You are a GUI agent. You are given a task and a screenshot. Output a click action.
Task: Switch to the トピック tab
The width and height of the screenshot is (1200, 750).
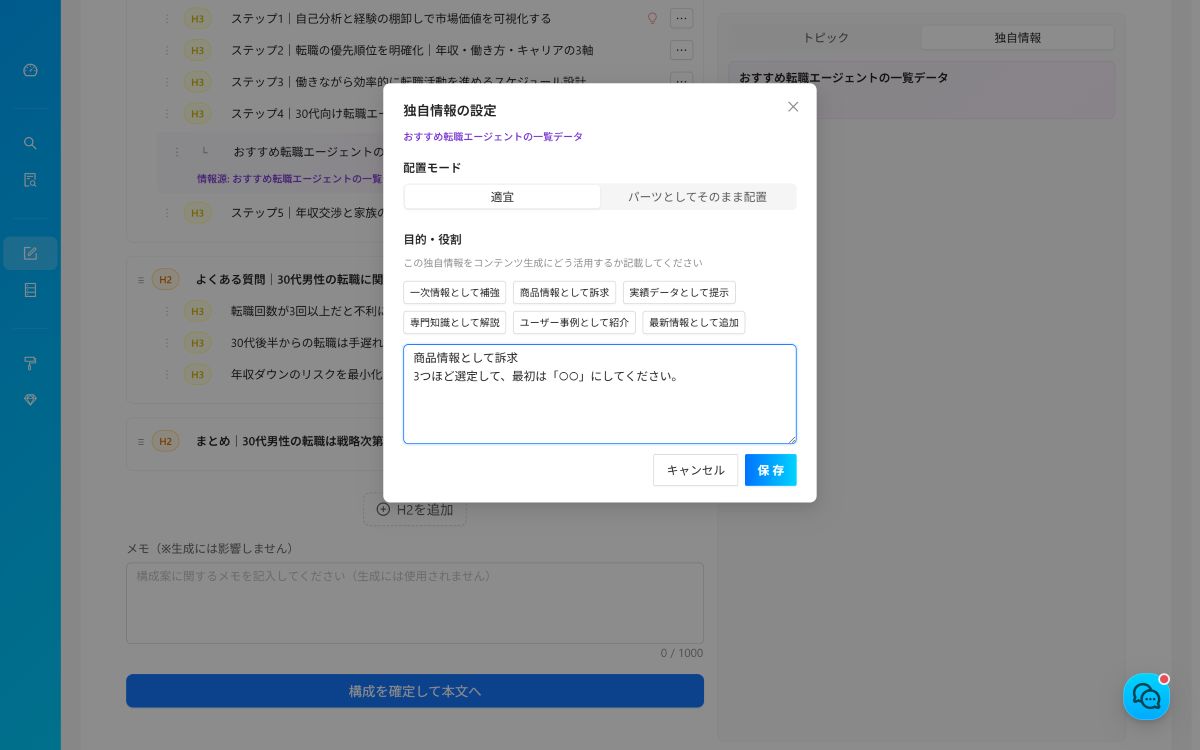coord(826,38)
